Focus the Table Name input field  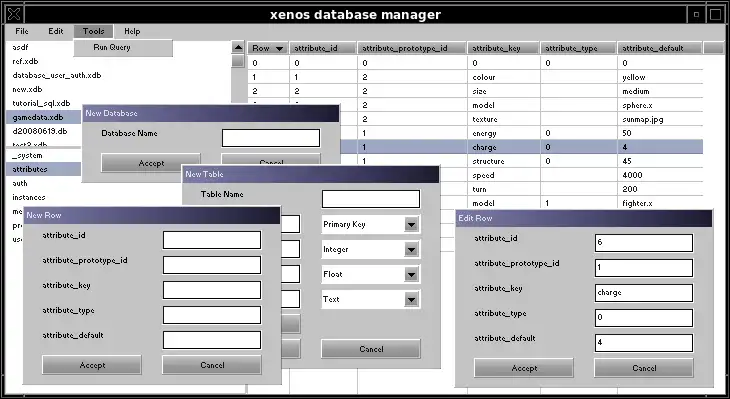(371, 199)
